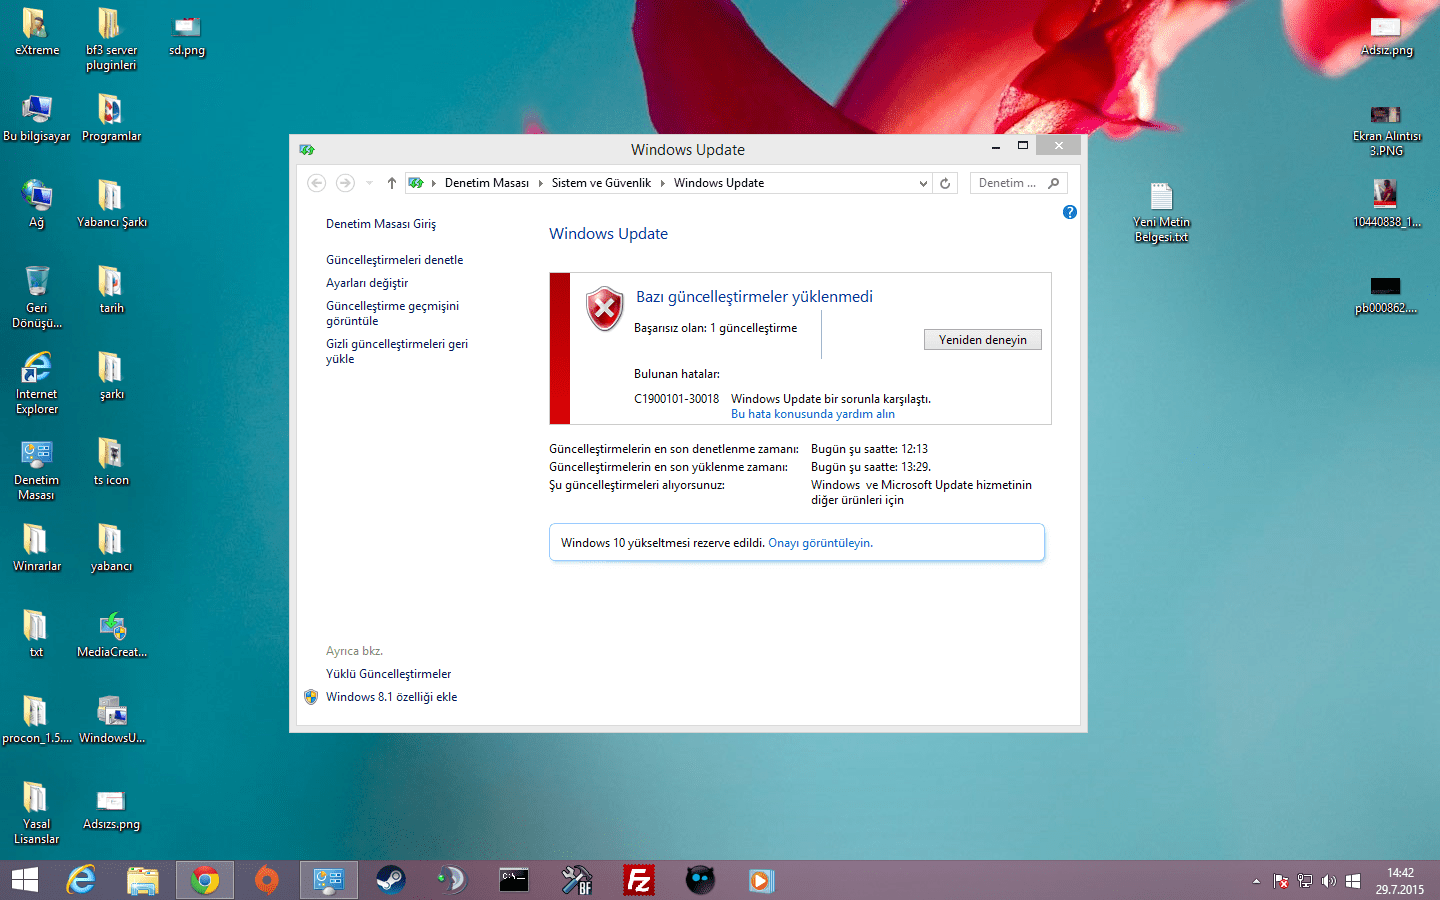Select sd.png on the desktop

187,35
